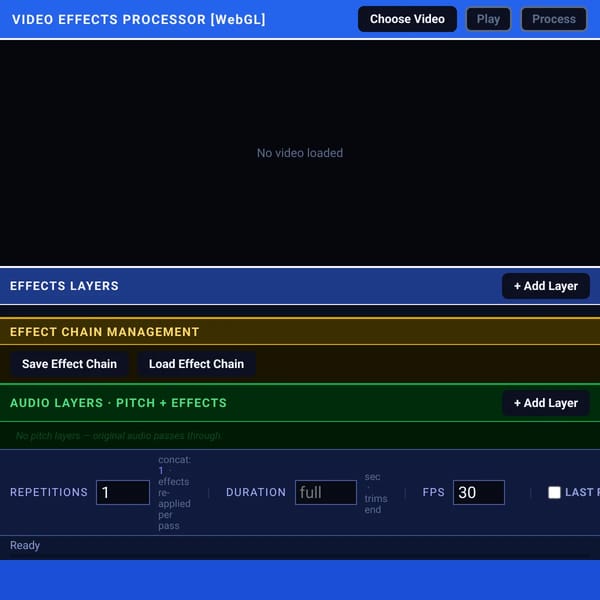Select the 'FPS' label
The image size is (600, 600).
pos(434,492)
